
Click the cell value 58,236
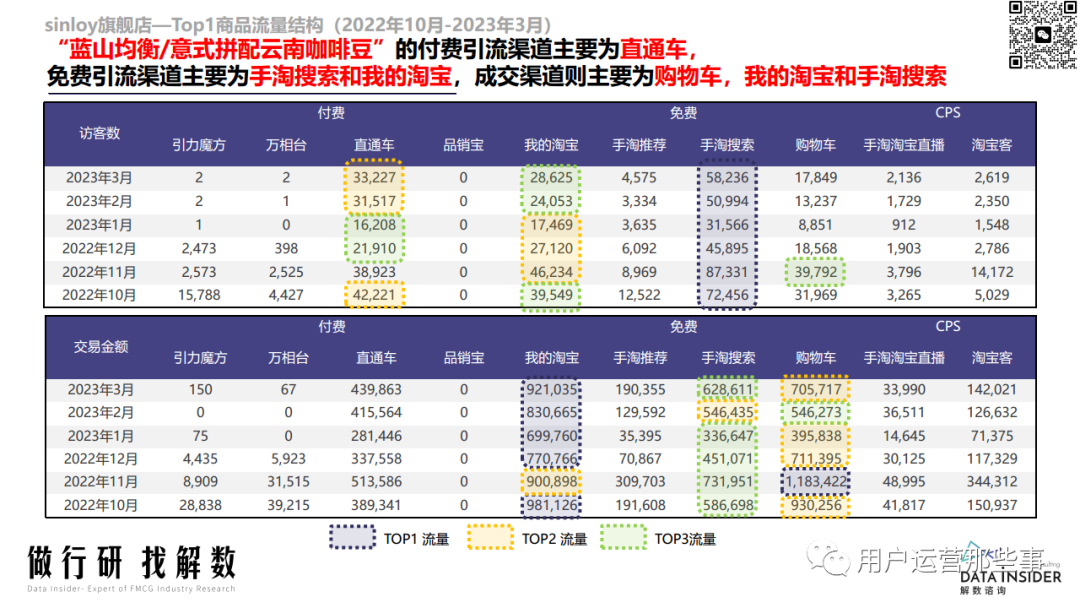(727, 178)
